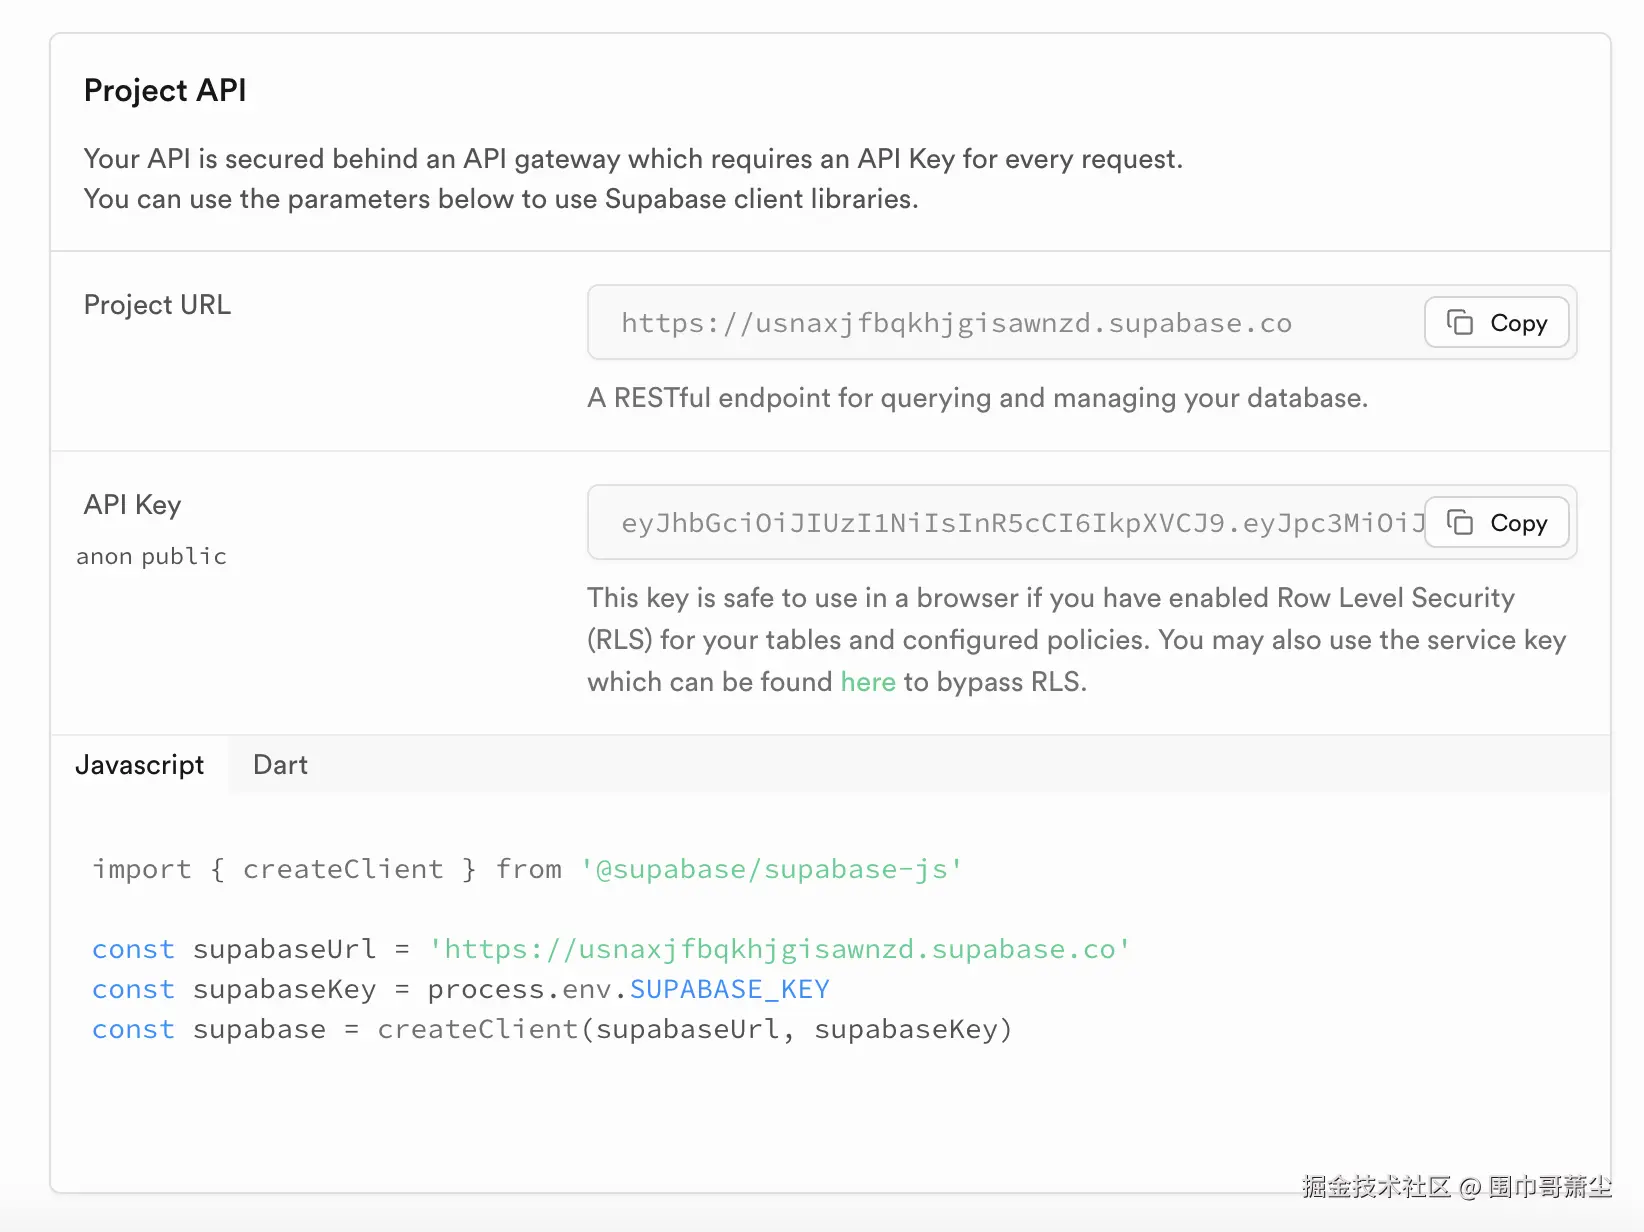
Task: Switch to the Dart tab
Action: click(x=280, y=765)
